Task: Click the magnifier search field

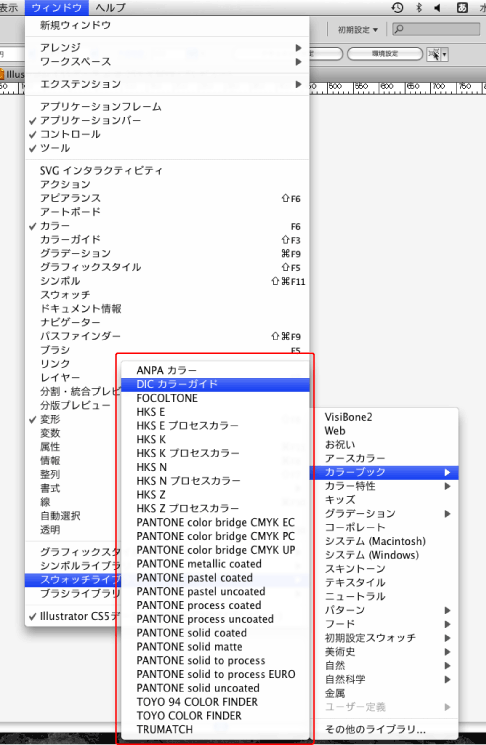Action: 436,29
